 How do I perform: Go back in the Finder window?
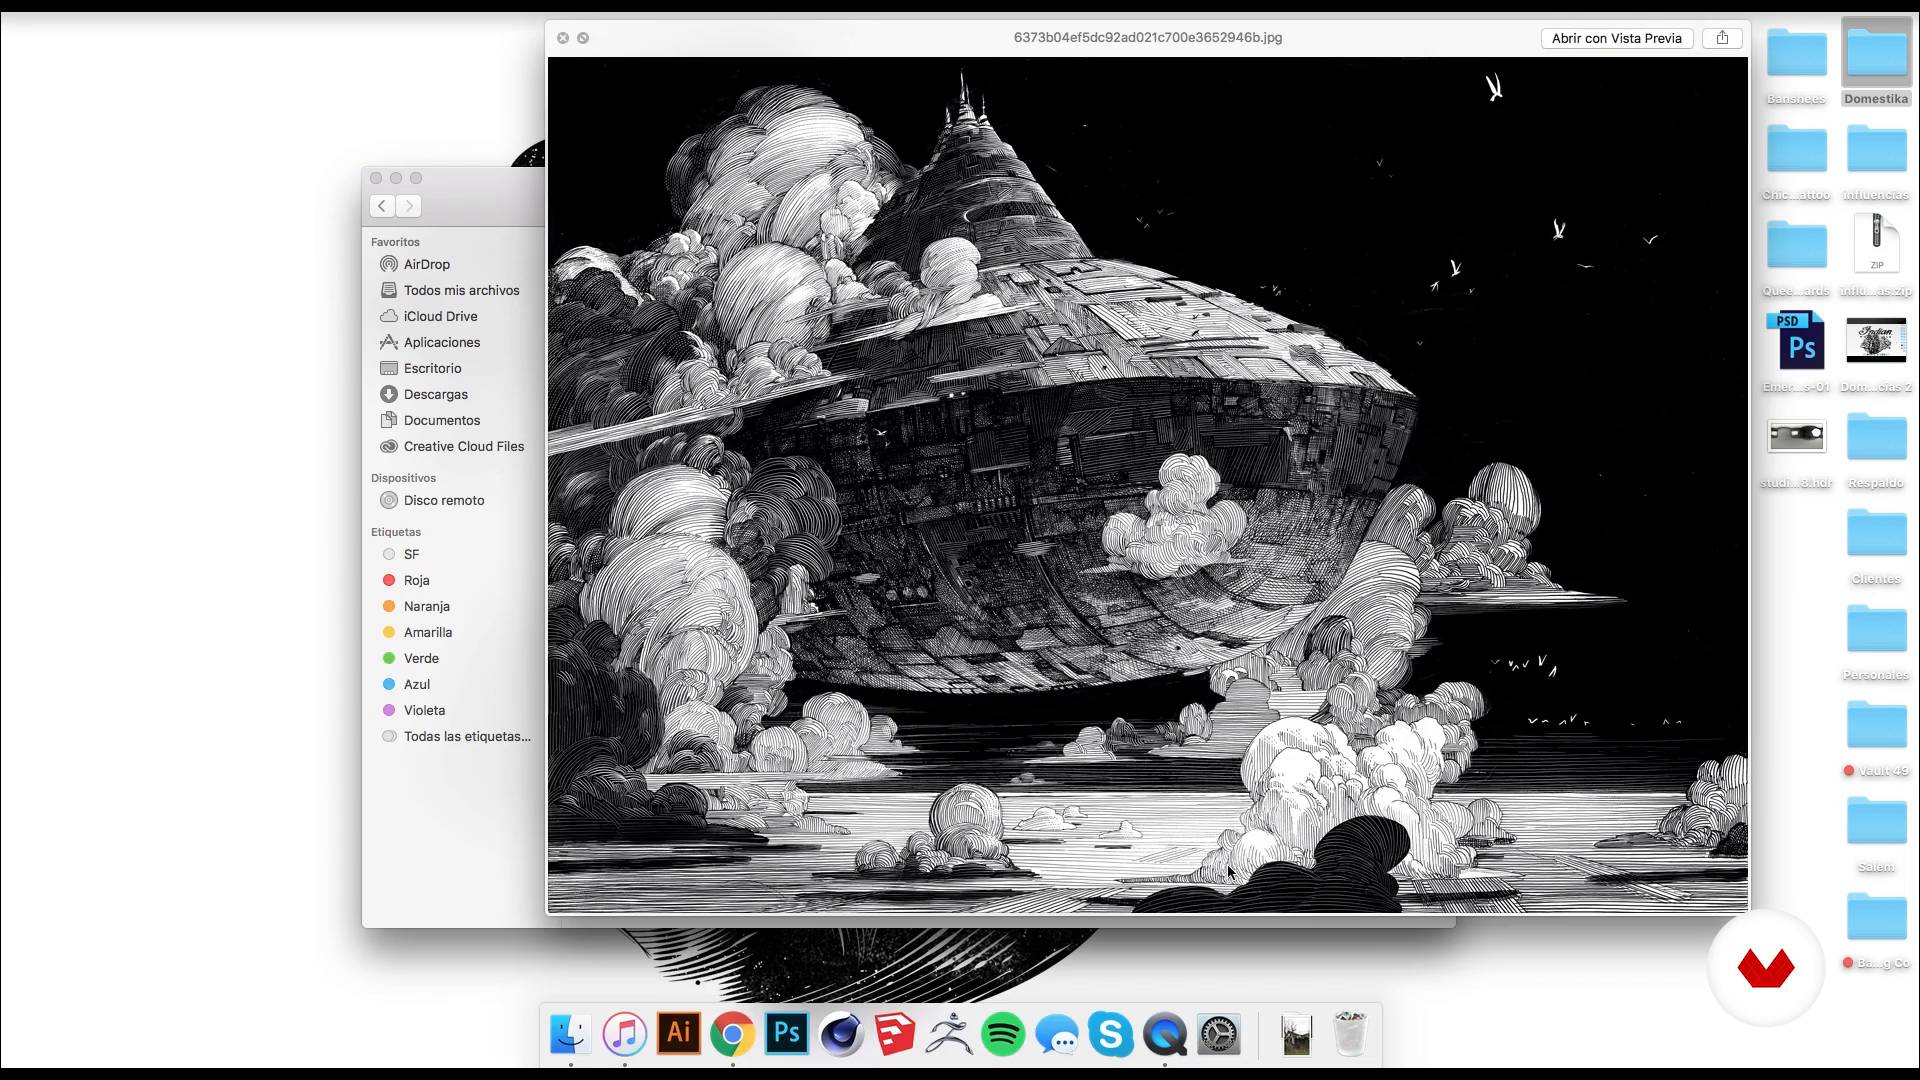point(382,206)
